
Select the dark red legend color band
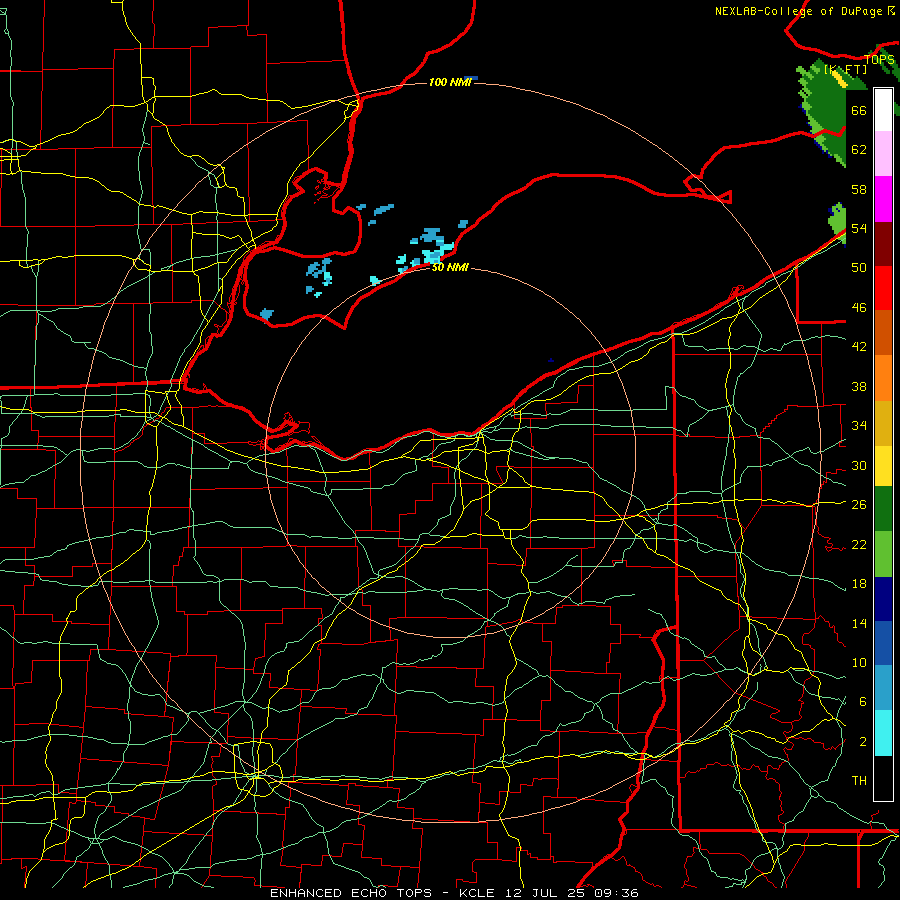[x=883, y=244]
